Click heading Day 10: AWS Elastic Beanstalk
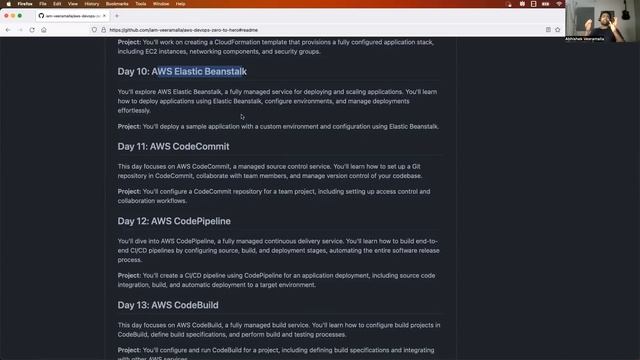Viewport: 640px width, 360px height. [x=182, y=71]
